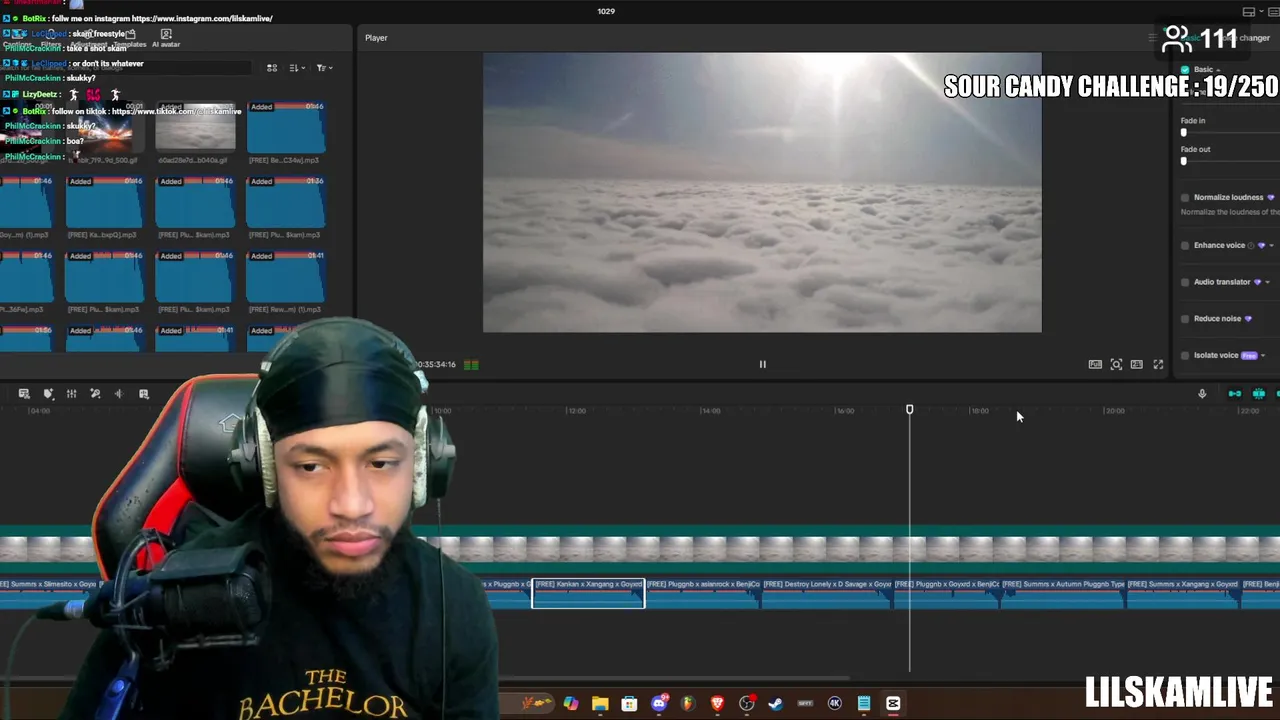Screen dimensions: 1280x720
Task: Click the video track cloud clip strip
Action: pos(640,548)
